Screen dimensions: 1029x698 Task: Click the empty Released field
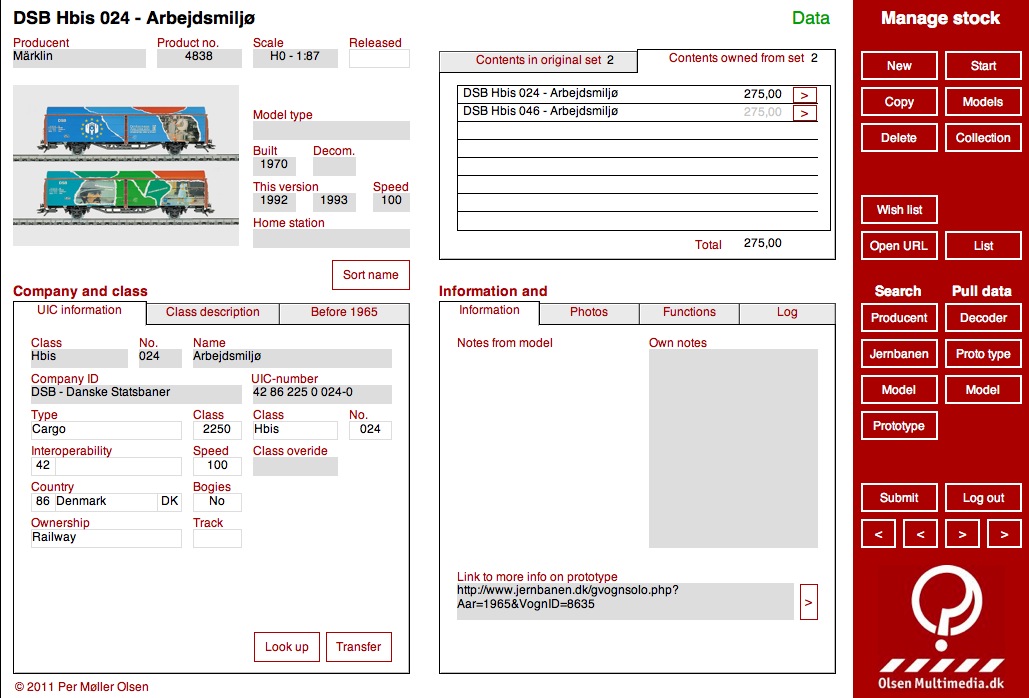pos(379,58)
